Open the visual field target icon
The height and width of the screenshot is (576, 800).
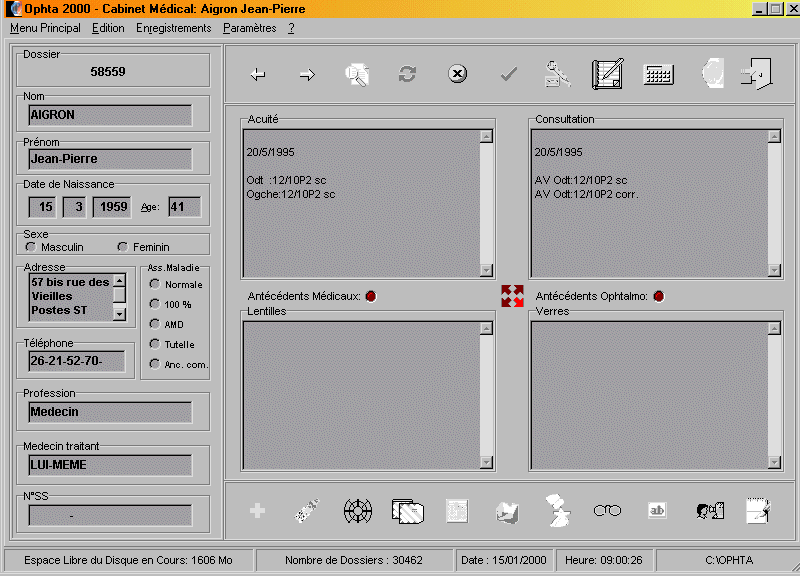point(358,511)
